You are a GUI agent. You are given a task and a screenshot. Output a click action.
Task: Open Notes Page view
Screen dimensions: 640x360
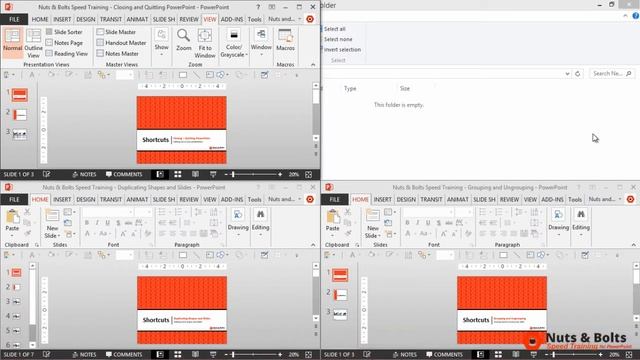[64, 43]
